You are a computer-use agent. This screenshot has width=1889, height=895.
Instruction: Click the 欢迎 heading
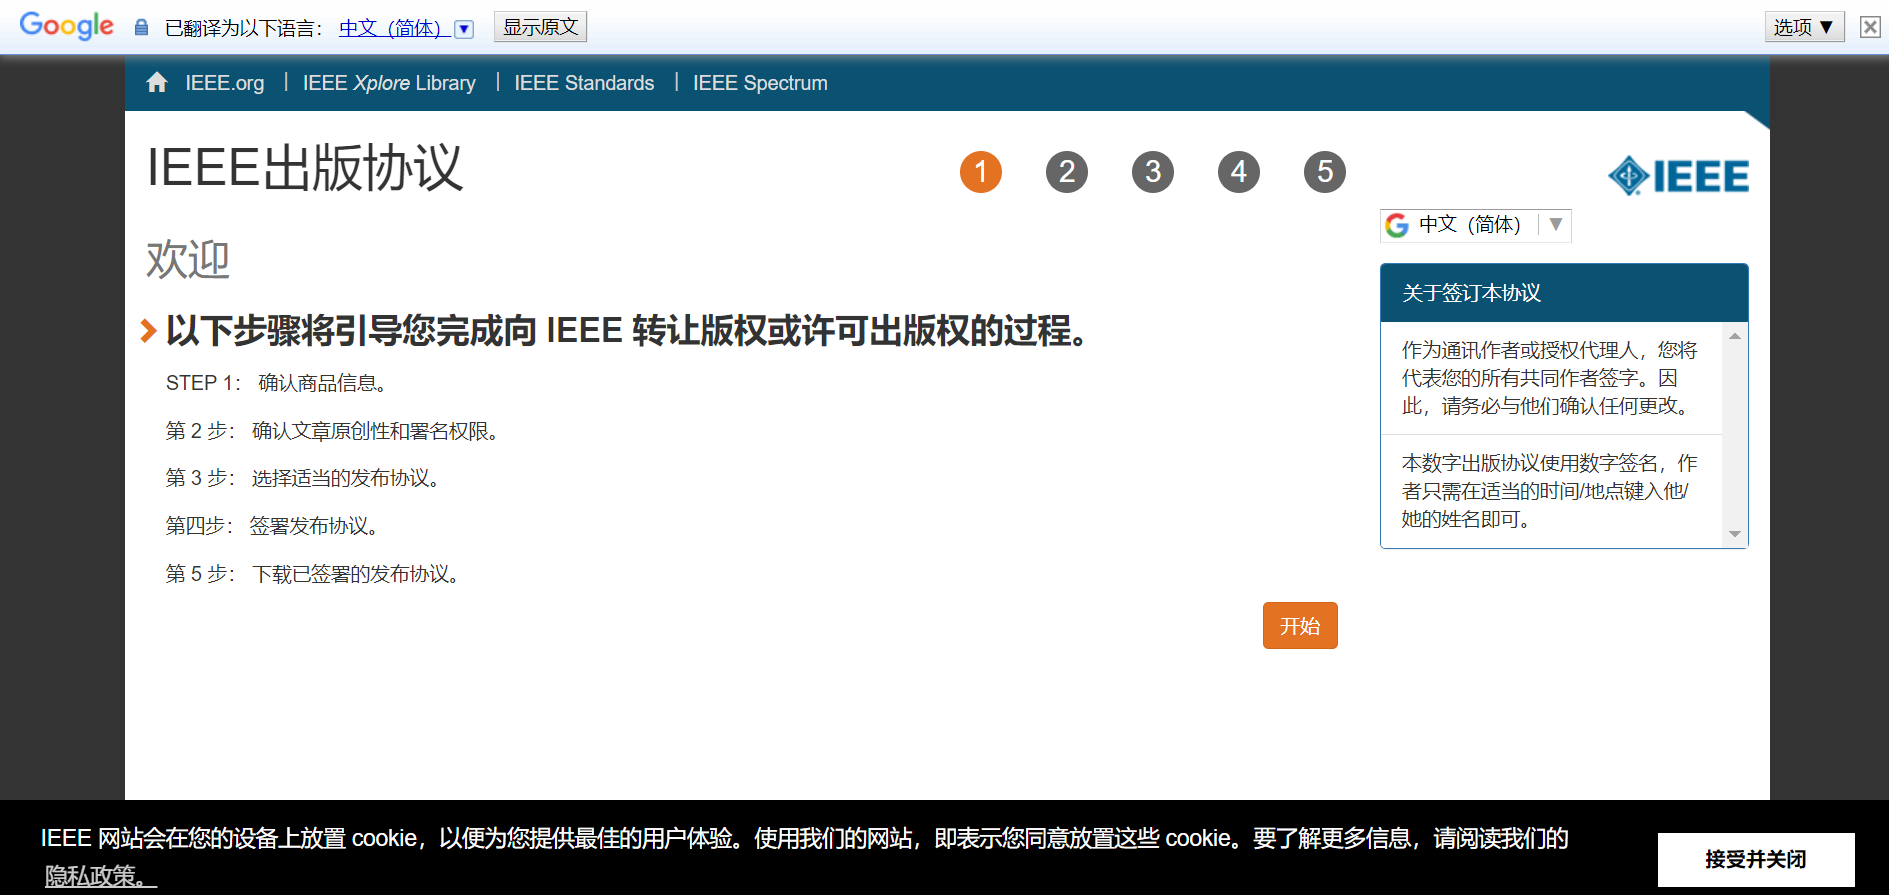click(188, 260)
